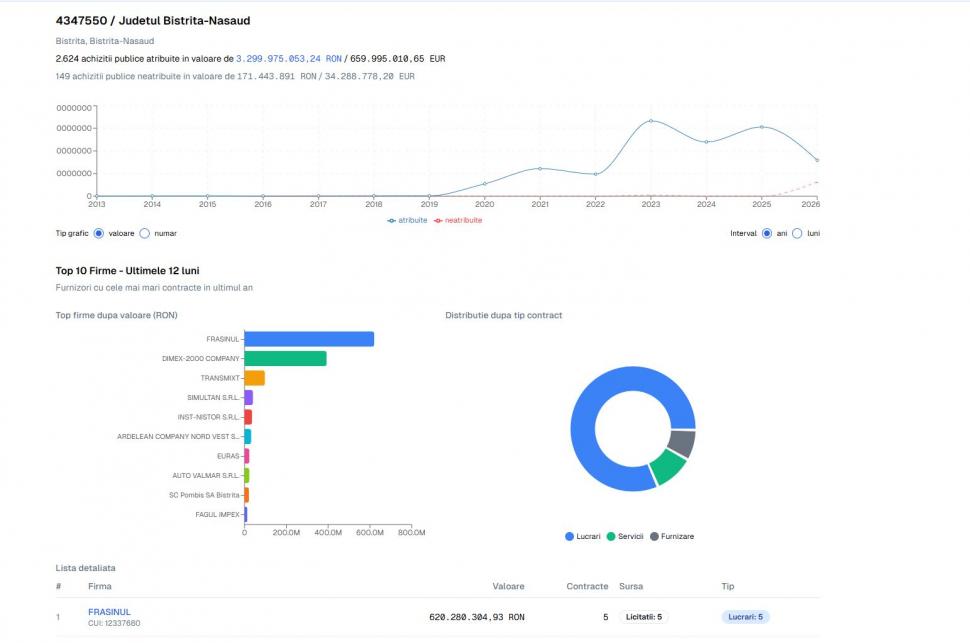Screen dimensions: 970x643
Task: Click the Lucrari legend color dot
Action: [570, 536]
